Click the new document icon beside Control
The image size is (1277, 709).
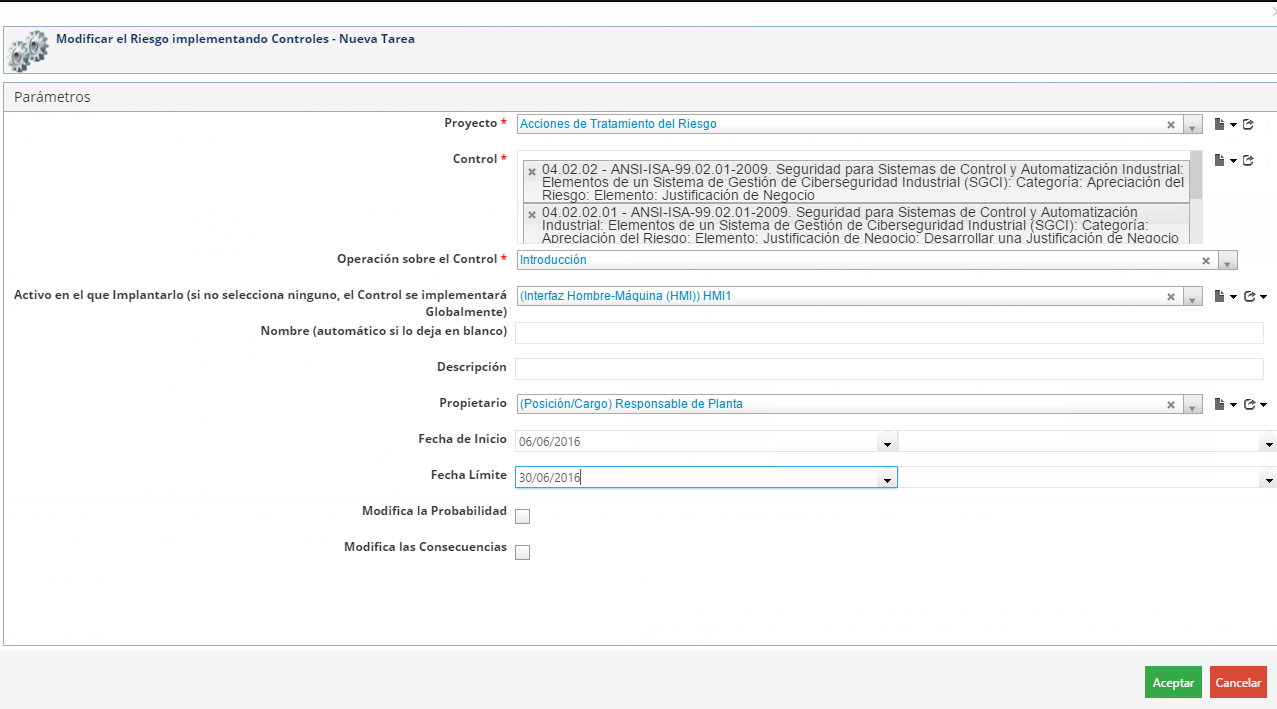[x=1220, y=160]
